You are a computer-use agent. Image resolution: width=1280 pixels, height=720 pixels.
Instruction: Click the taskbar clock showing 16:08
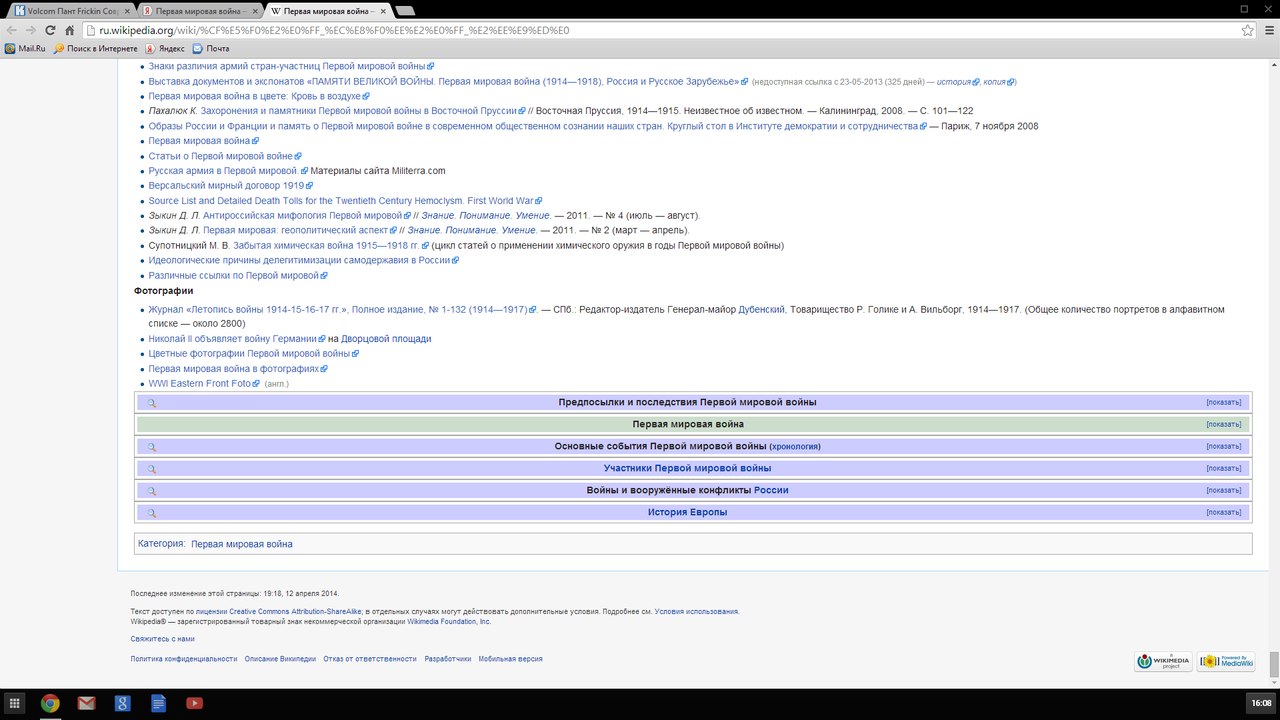click(x=1259, y=703)
